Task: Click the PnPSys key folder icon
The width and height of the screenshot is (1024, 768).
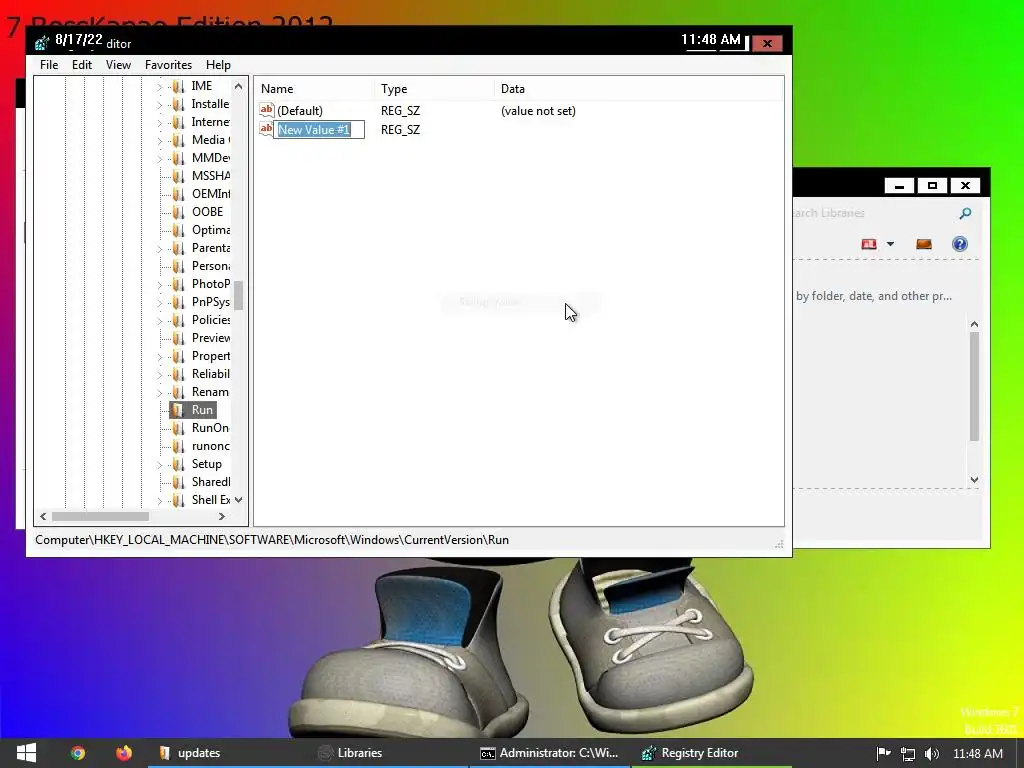Action: (178, 302)
